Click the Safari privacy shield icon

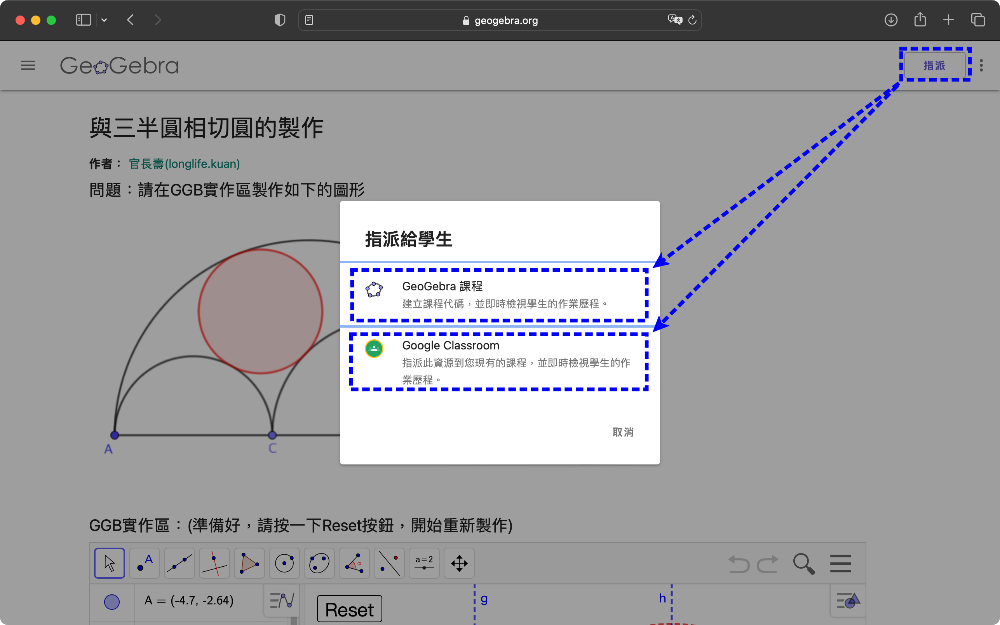pos(279,20)
